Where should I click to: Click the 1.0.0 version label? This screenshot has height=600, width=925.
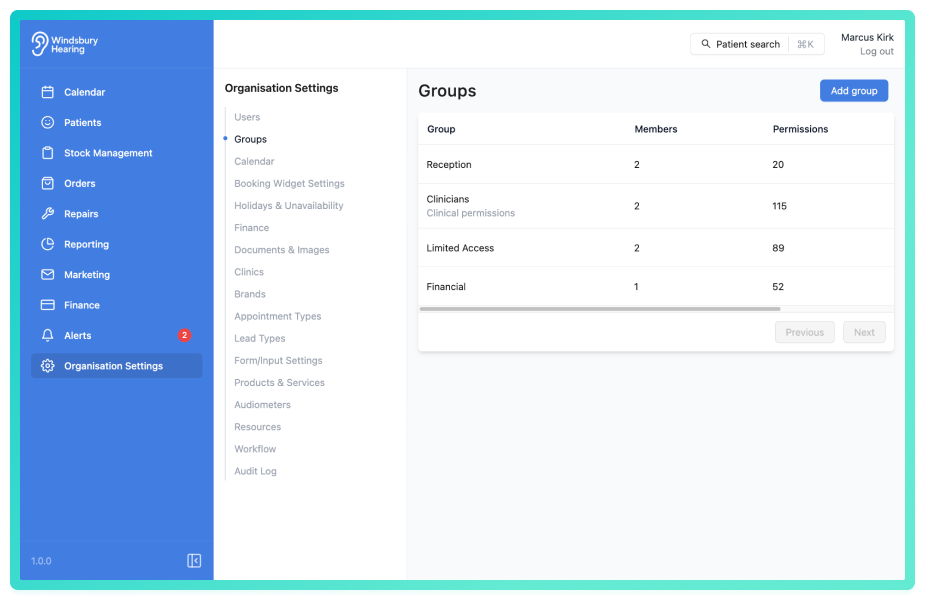click(x=41, y=561)
